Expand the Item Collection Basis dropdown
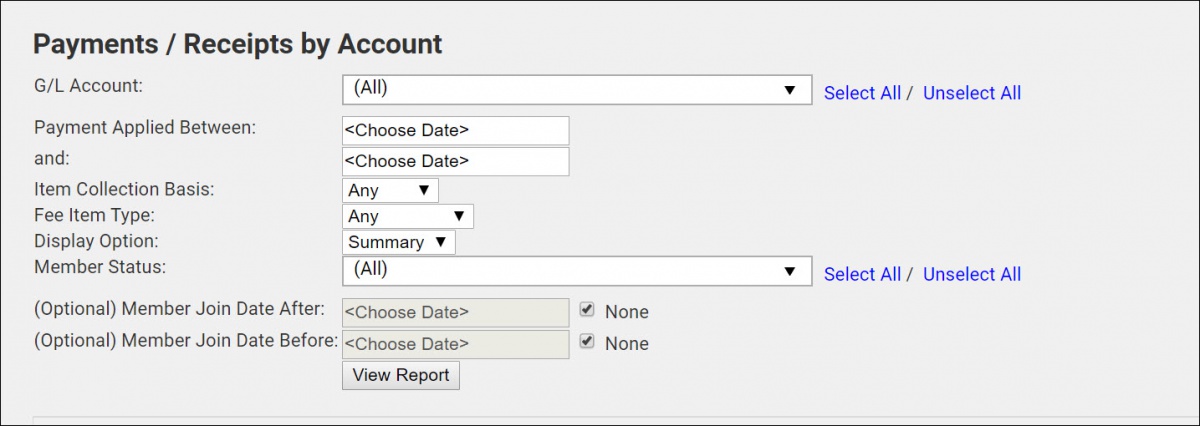 389,190
